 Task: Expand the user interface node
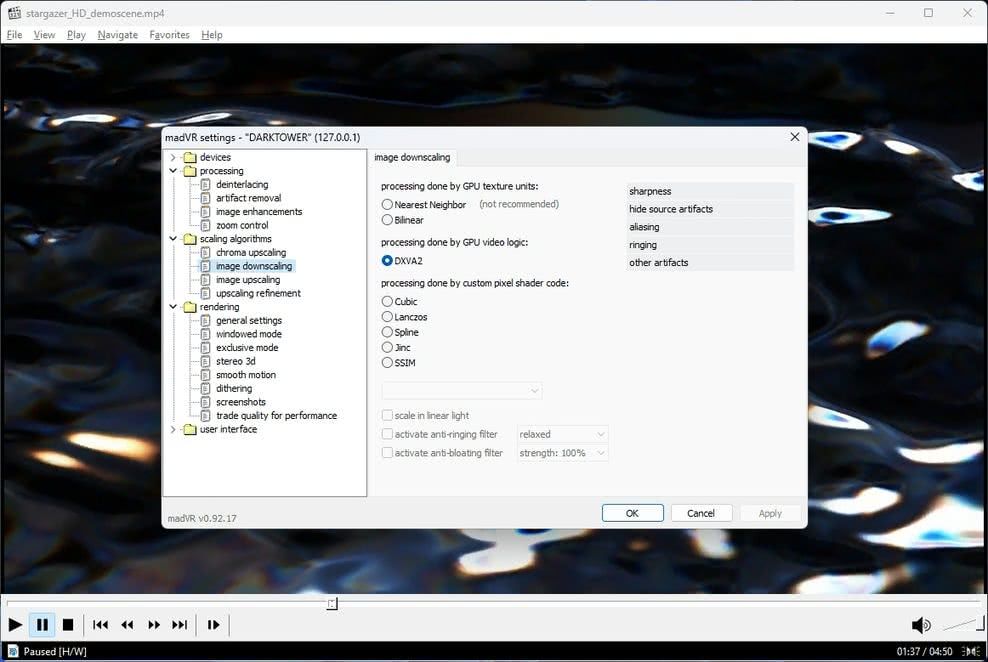(173, 430)
